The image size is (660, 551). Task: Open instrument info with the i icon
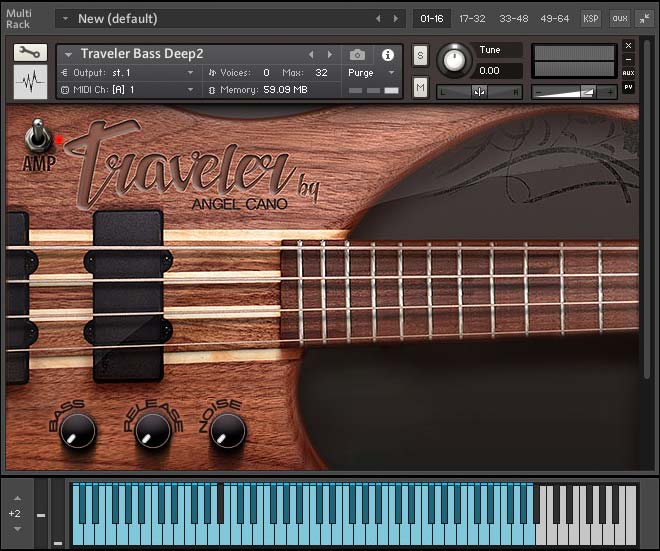click(388, 55)
